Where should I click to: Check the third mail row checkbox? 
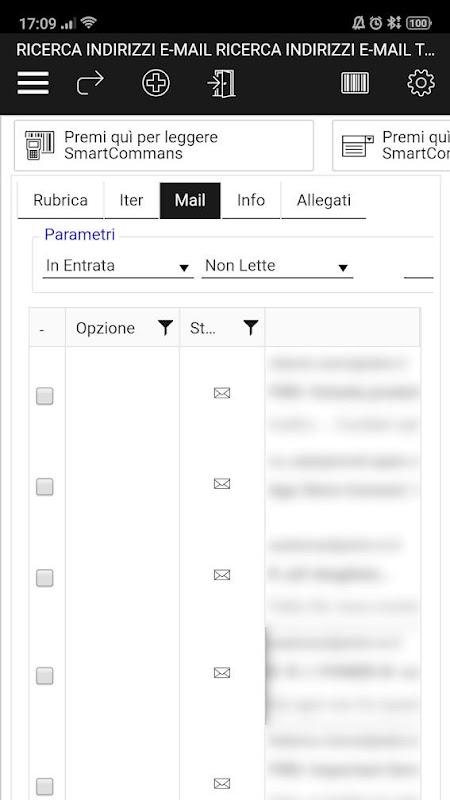(x=45, y=578)
